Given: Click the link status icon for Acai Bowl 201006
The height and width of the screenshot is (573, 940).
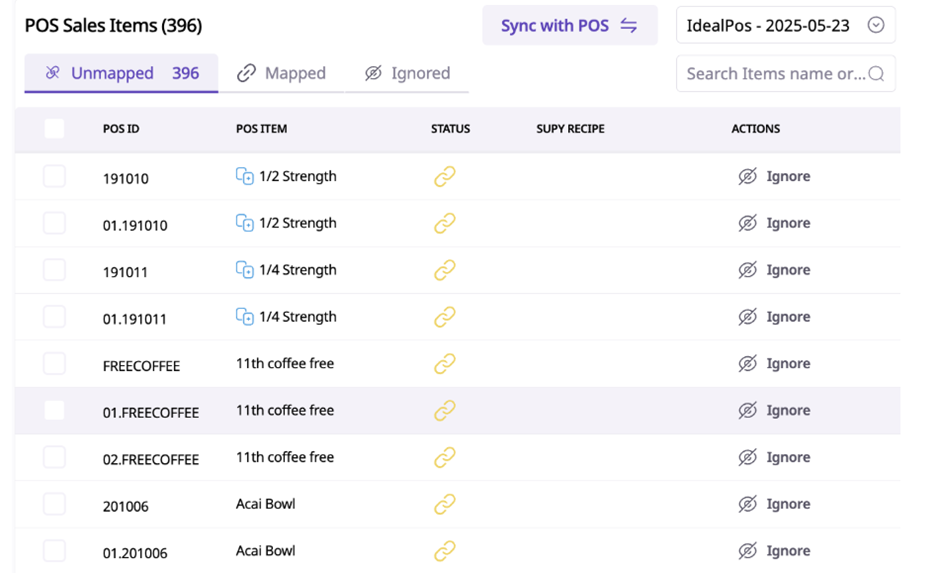Looking at the screenshot, I should click(x=445, y=504).
